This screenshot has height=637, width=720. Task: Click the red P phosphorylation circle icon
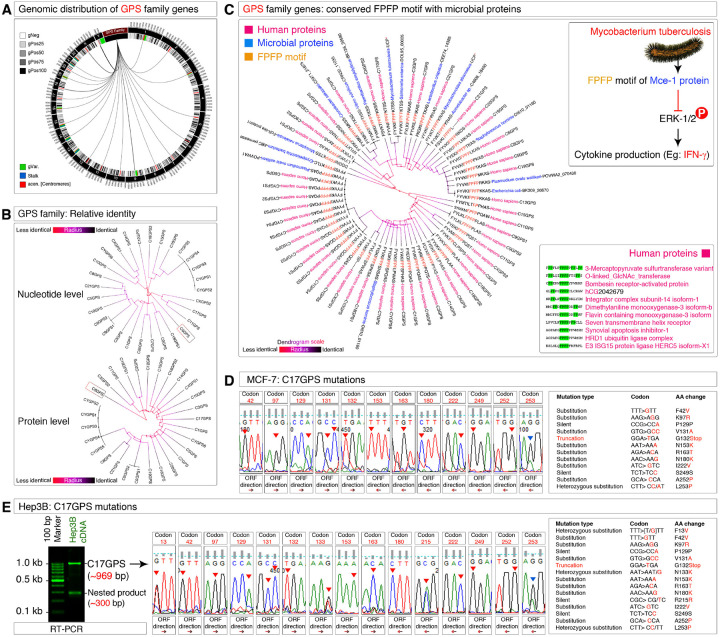pyautogui.click(x=702, y=113)
